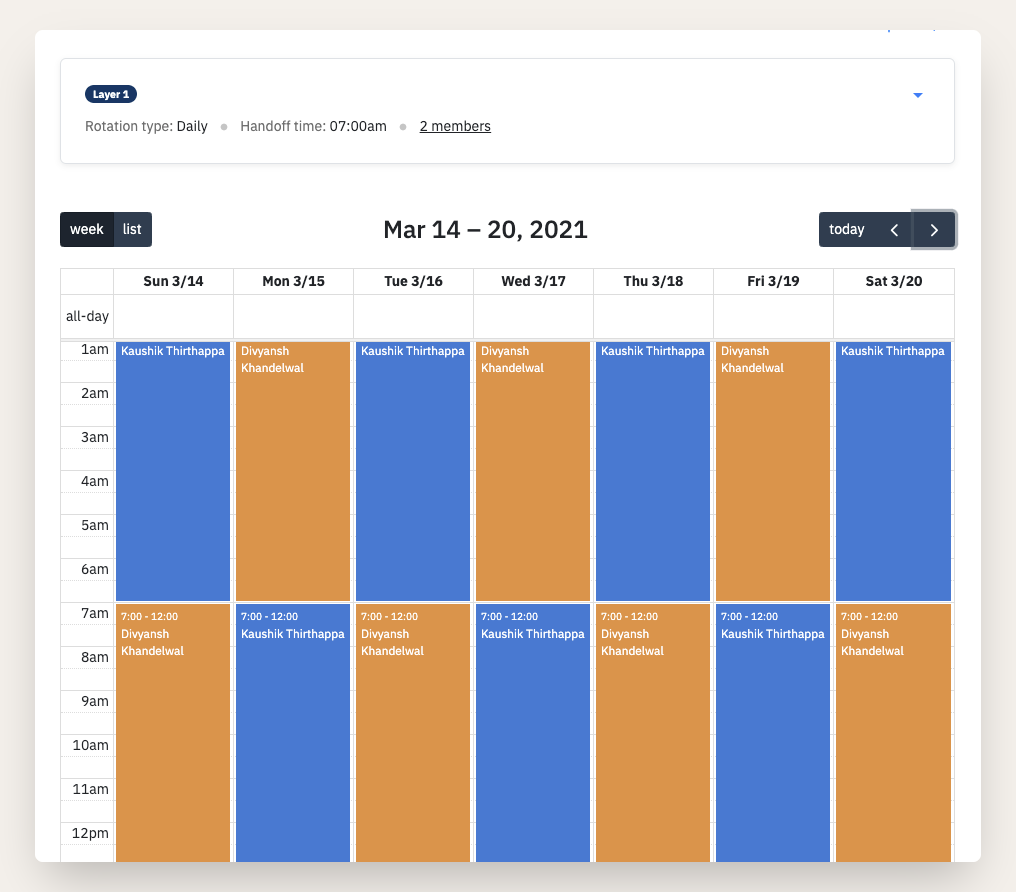Jump to today in the calendar
The width and height of the screenshot is (1016, 892).
[847, 229]
